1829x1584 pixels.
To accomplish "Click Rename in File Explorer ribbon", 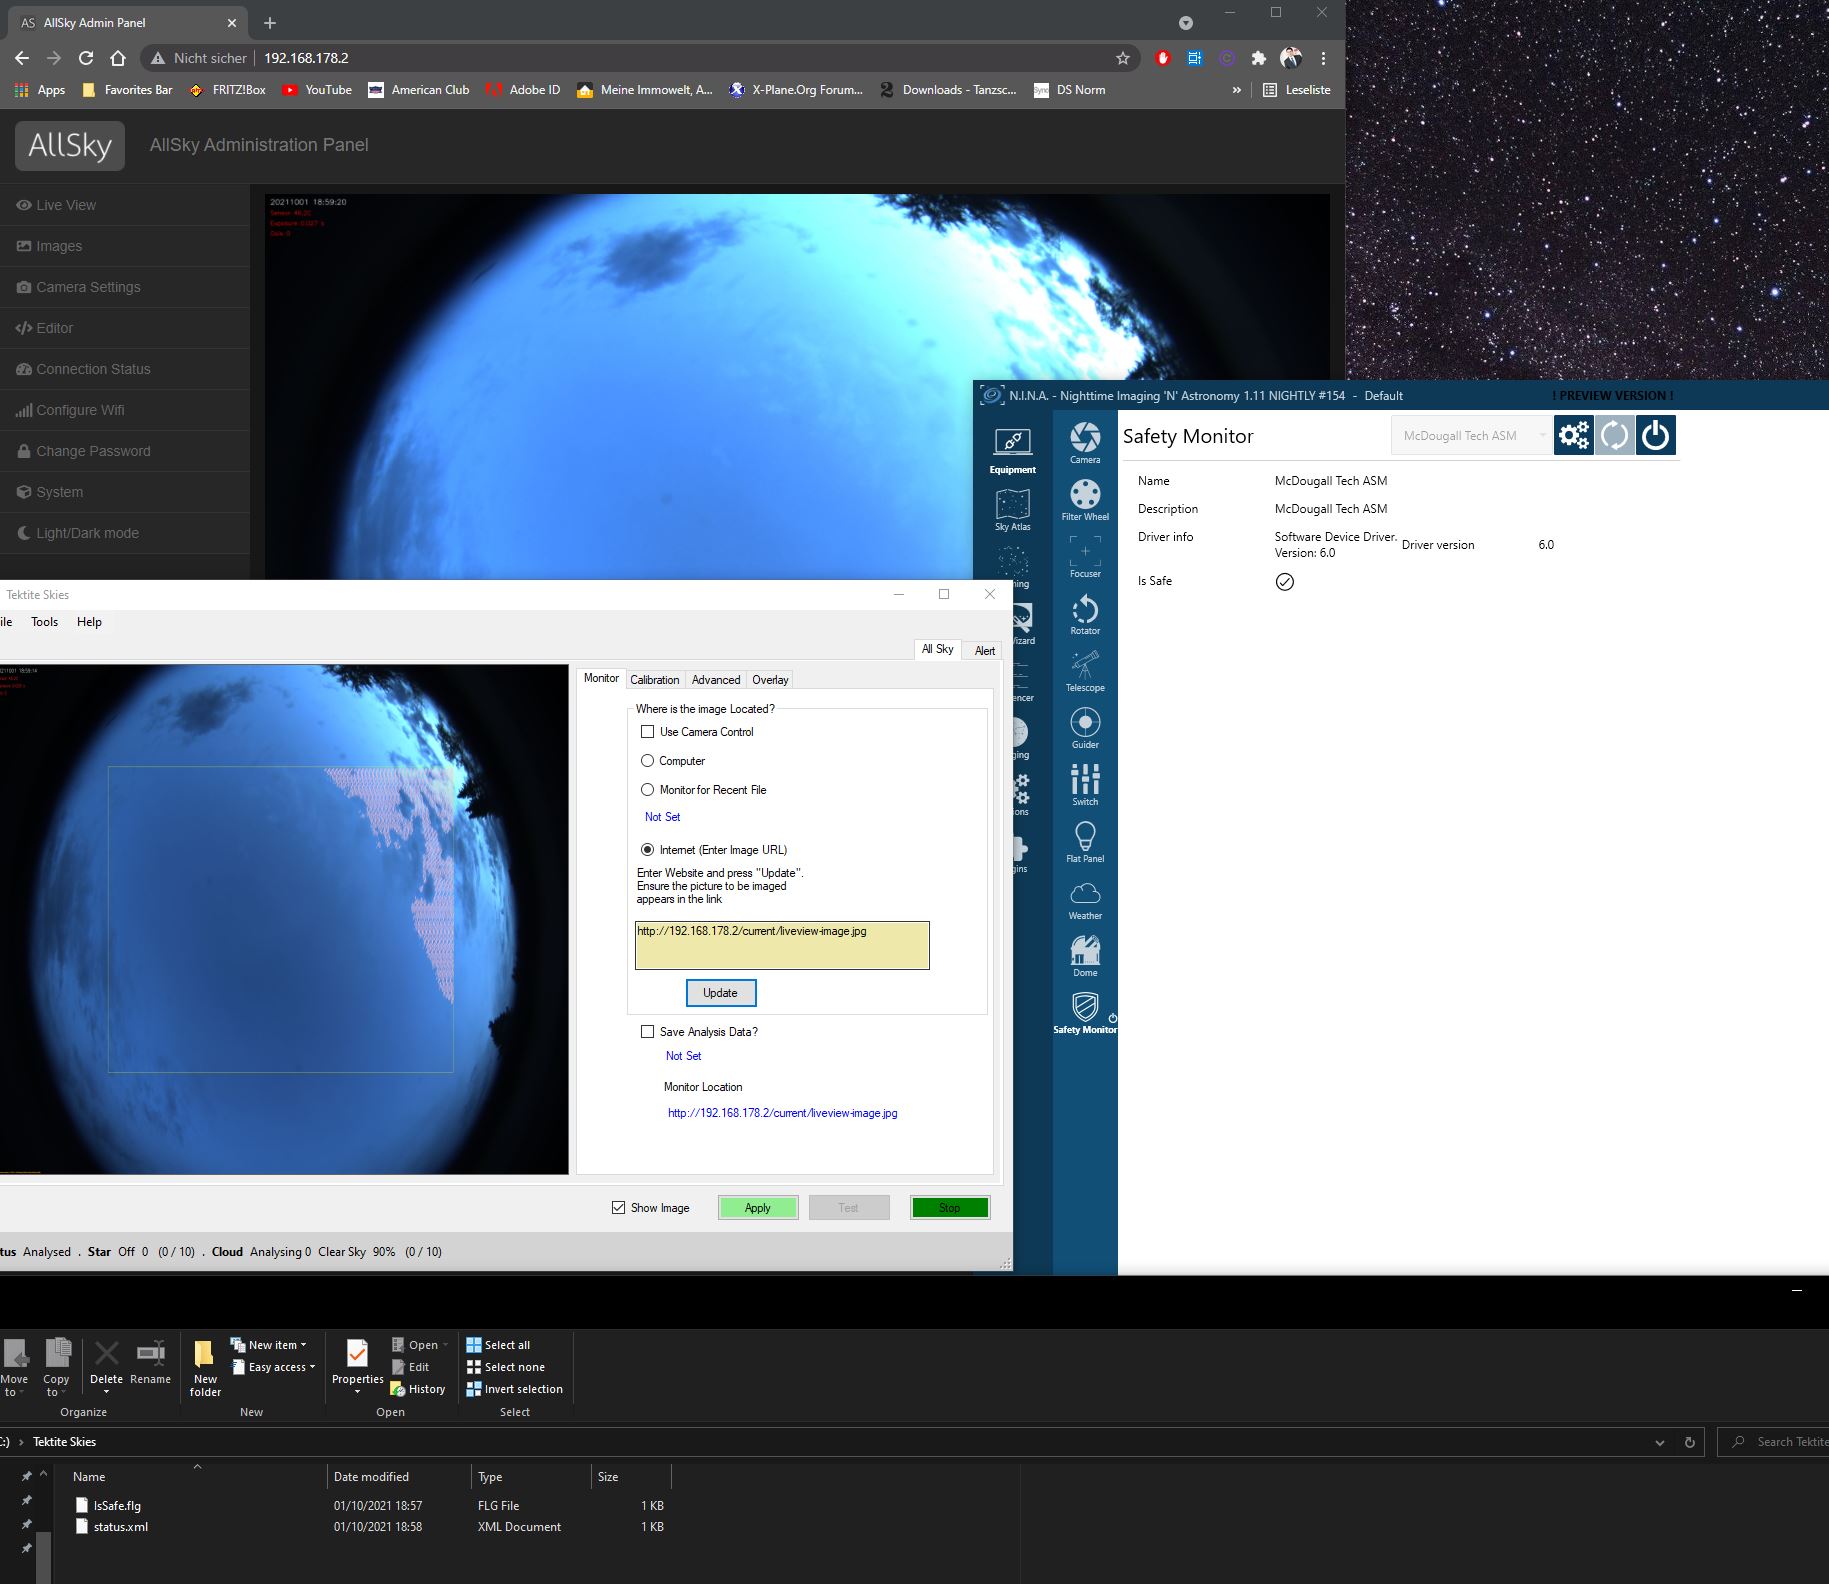I will [x=150, y=1362].
